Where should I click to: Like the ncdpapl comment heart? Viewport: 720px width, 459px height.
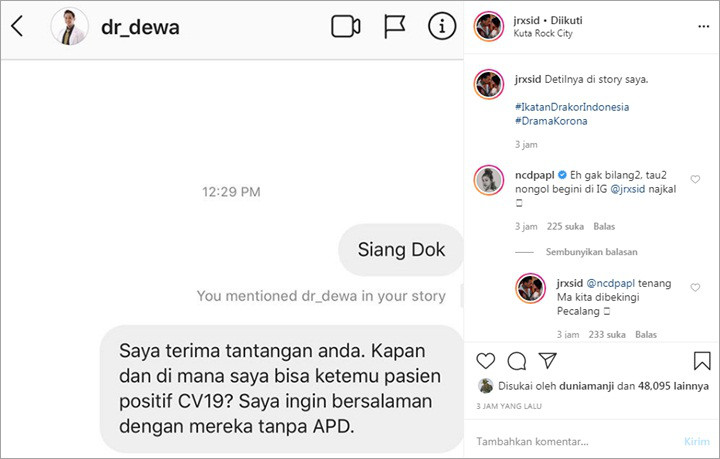[x=695, y=179]
